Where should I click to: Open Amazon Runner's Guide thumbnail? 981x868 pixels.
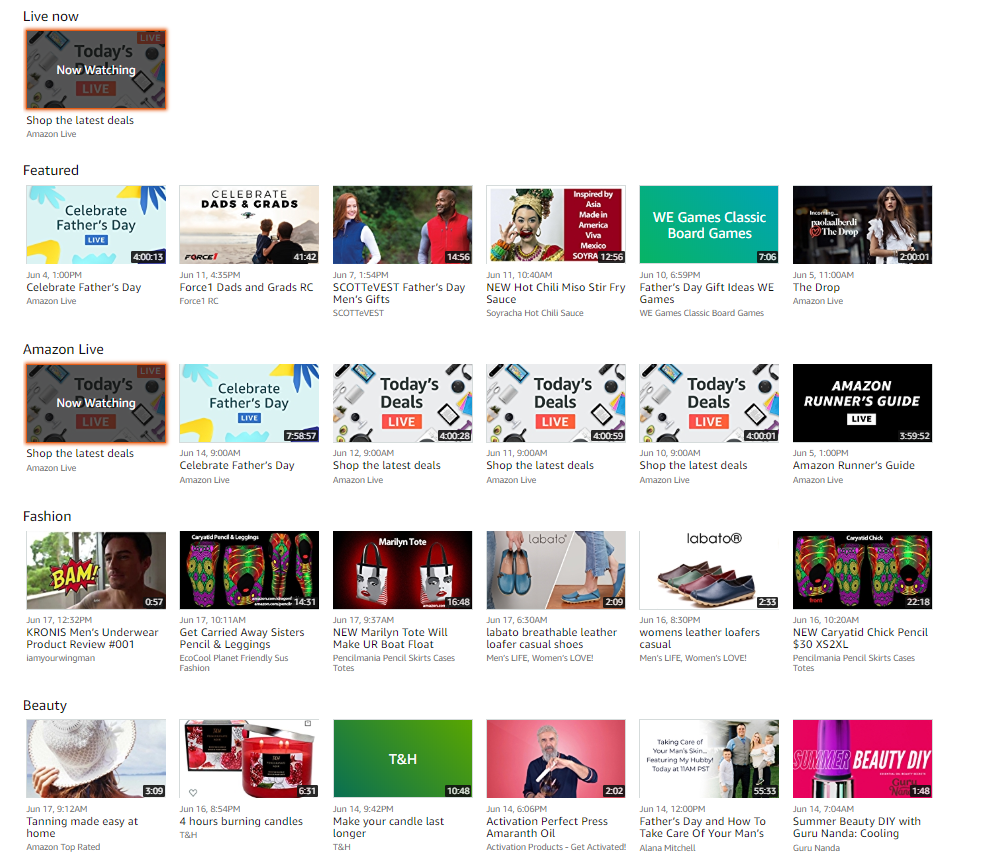[x=862, y=403]
